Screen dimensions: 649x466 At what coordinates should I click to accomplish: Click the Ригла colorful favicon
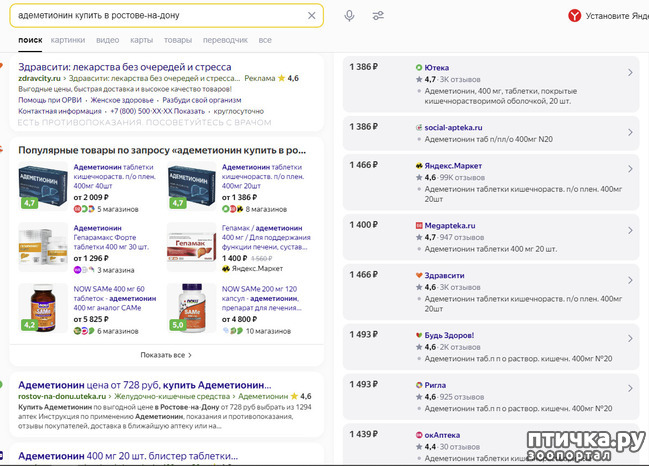419,385
